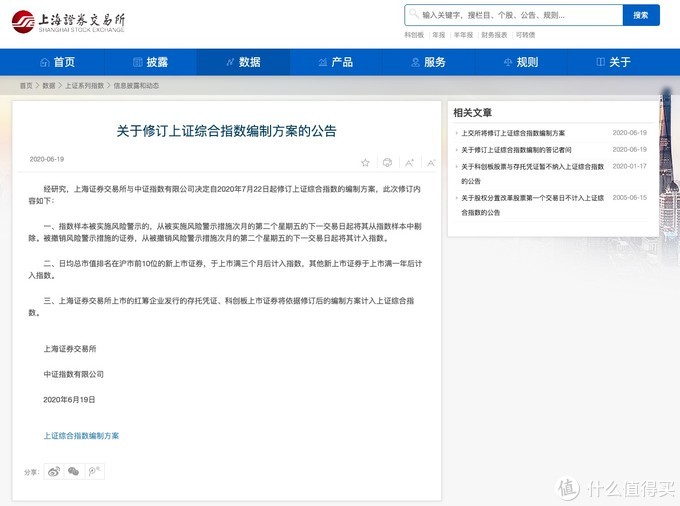This screenshot has width=680, height=506.
Task: Click the article title 关于修订上证综合指数编制方案的公告
Action: point(226,131)
